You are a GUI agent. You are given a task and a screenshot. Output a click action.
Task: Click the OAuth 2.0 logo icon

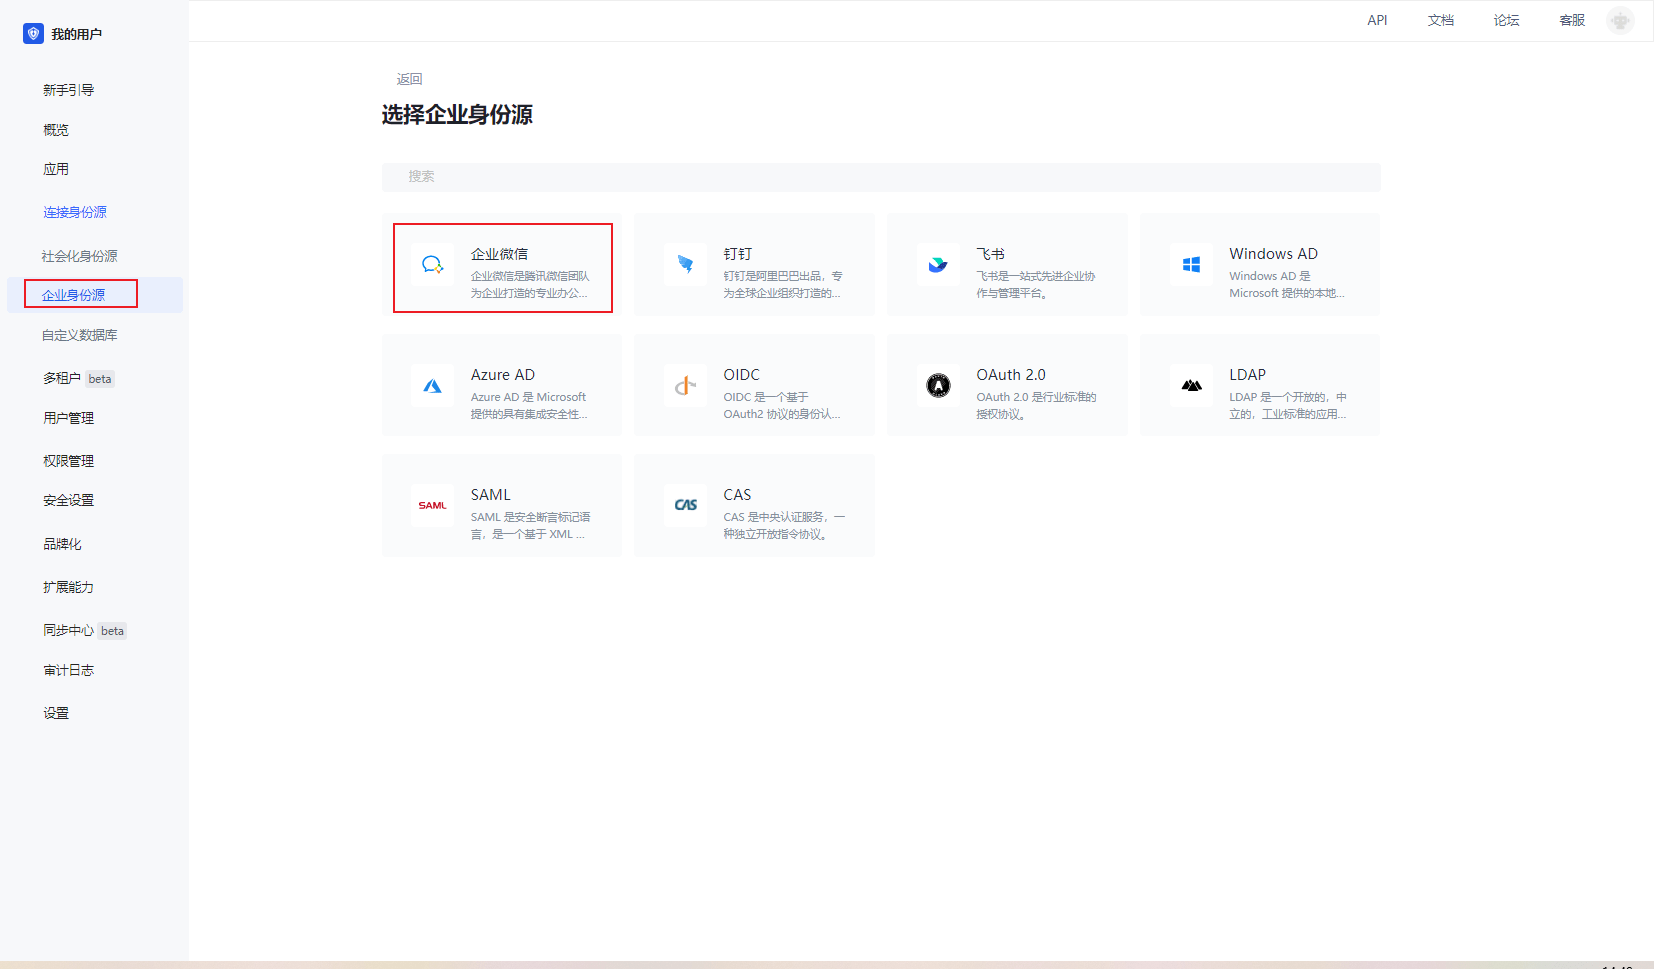(x=938, y=386)
